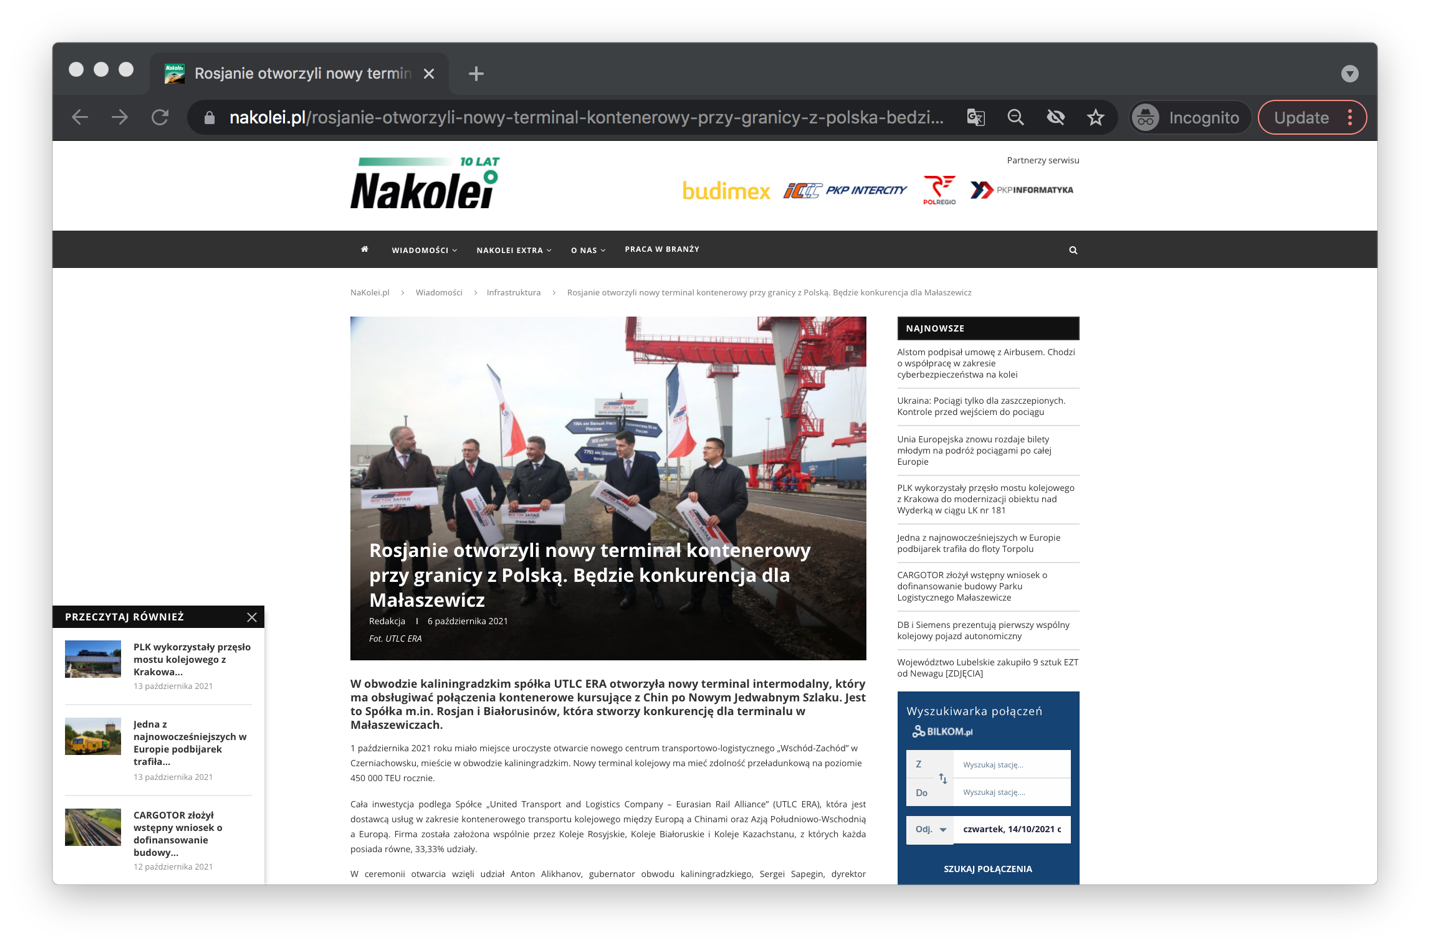Screen dimensions: 1430x947
Task: Open a new tab with the plus icon
Action: pyautogui.click(x=476, y=74)
